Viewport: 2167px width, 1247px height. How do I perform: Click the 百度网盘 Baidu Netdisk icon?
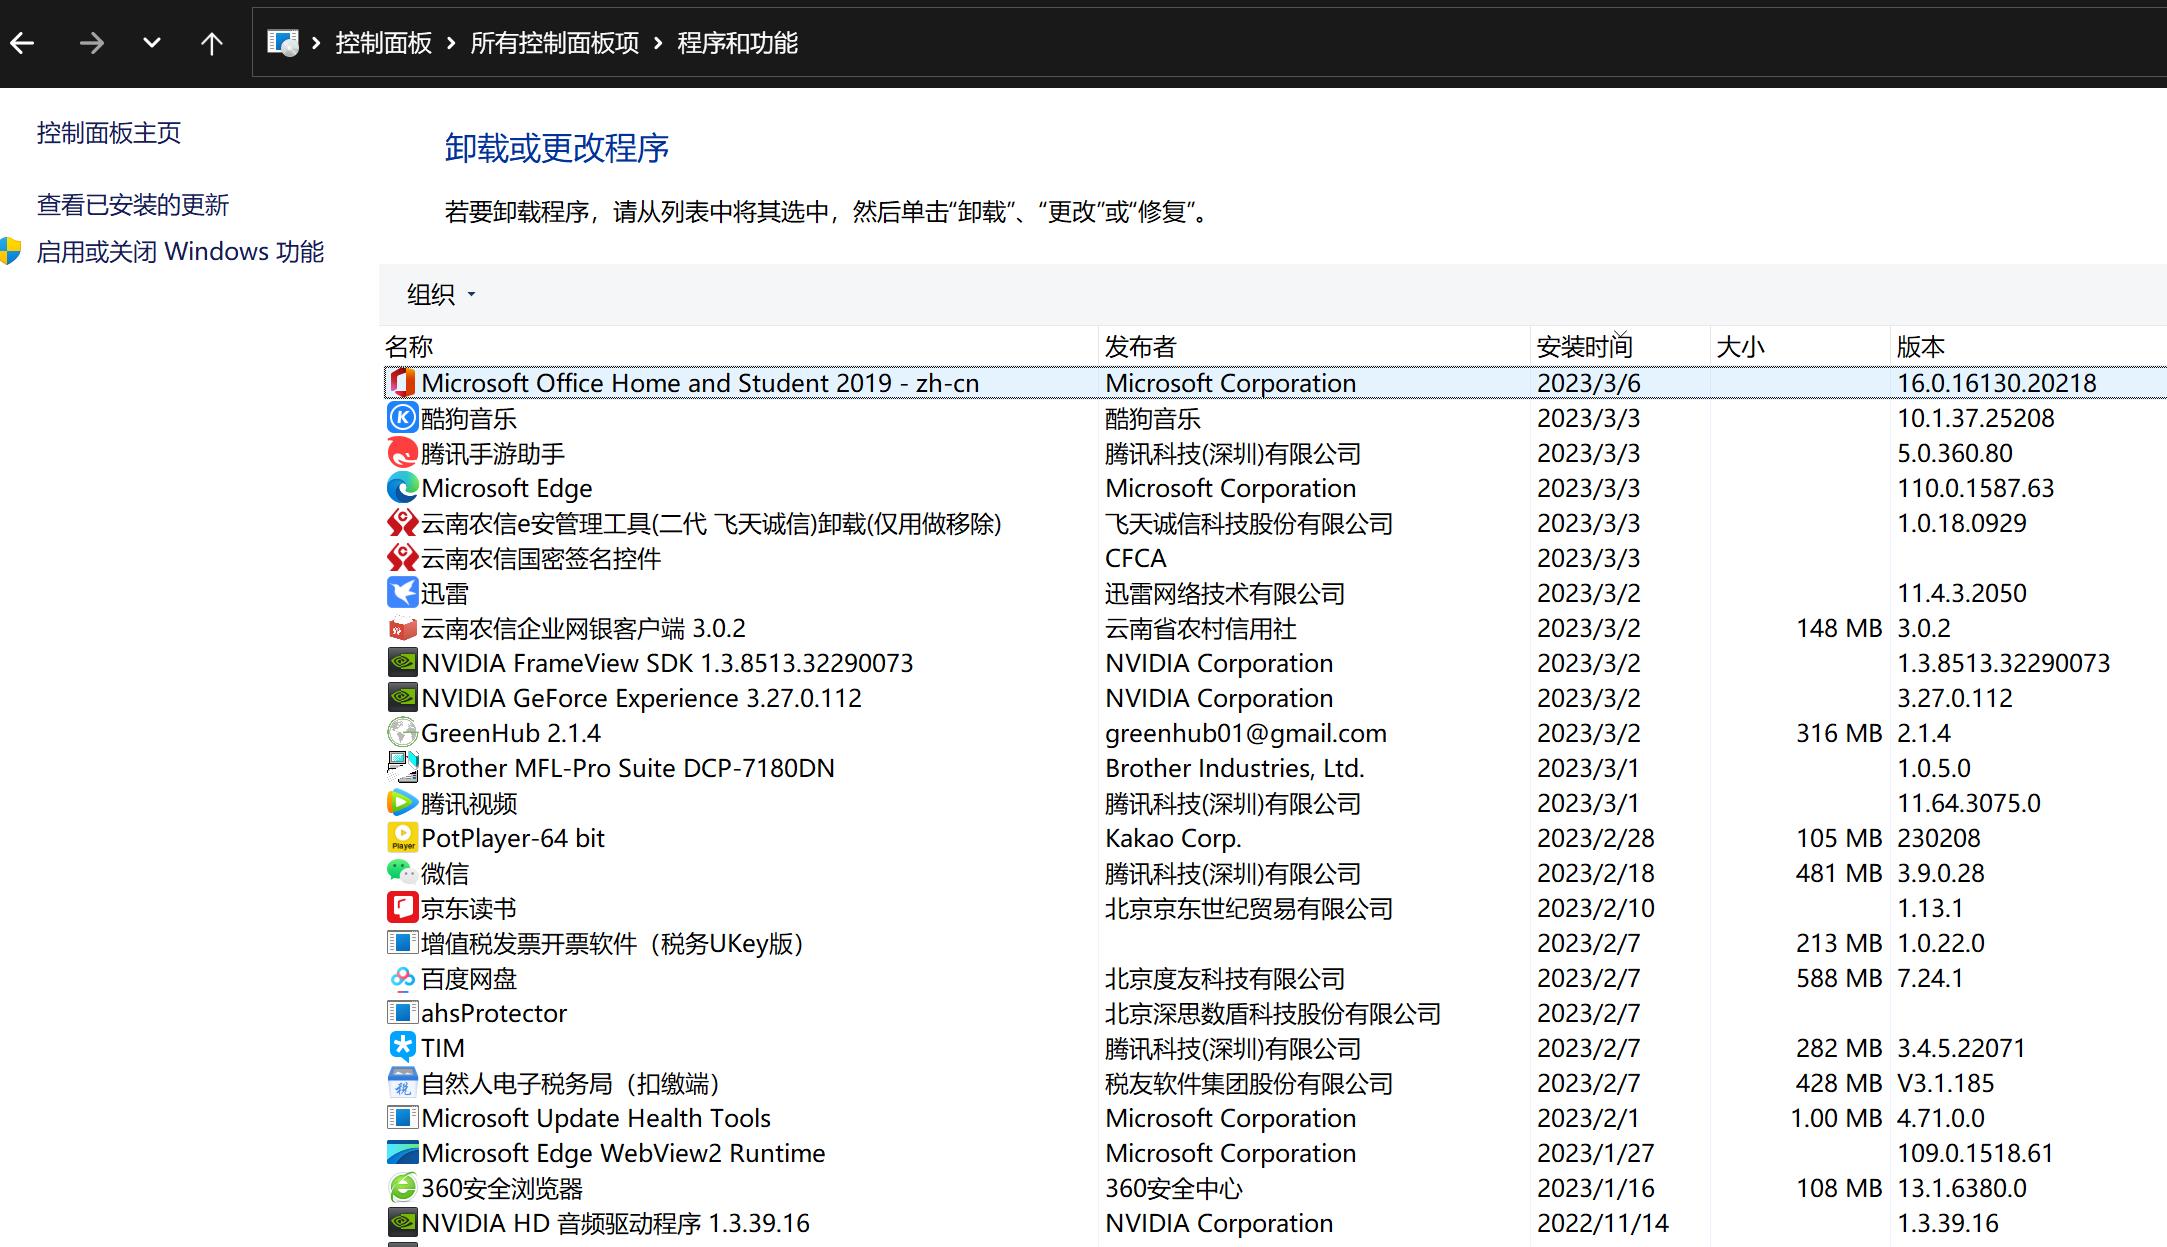(401, 977)
